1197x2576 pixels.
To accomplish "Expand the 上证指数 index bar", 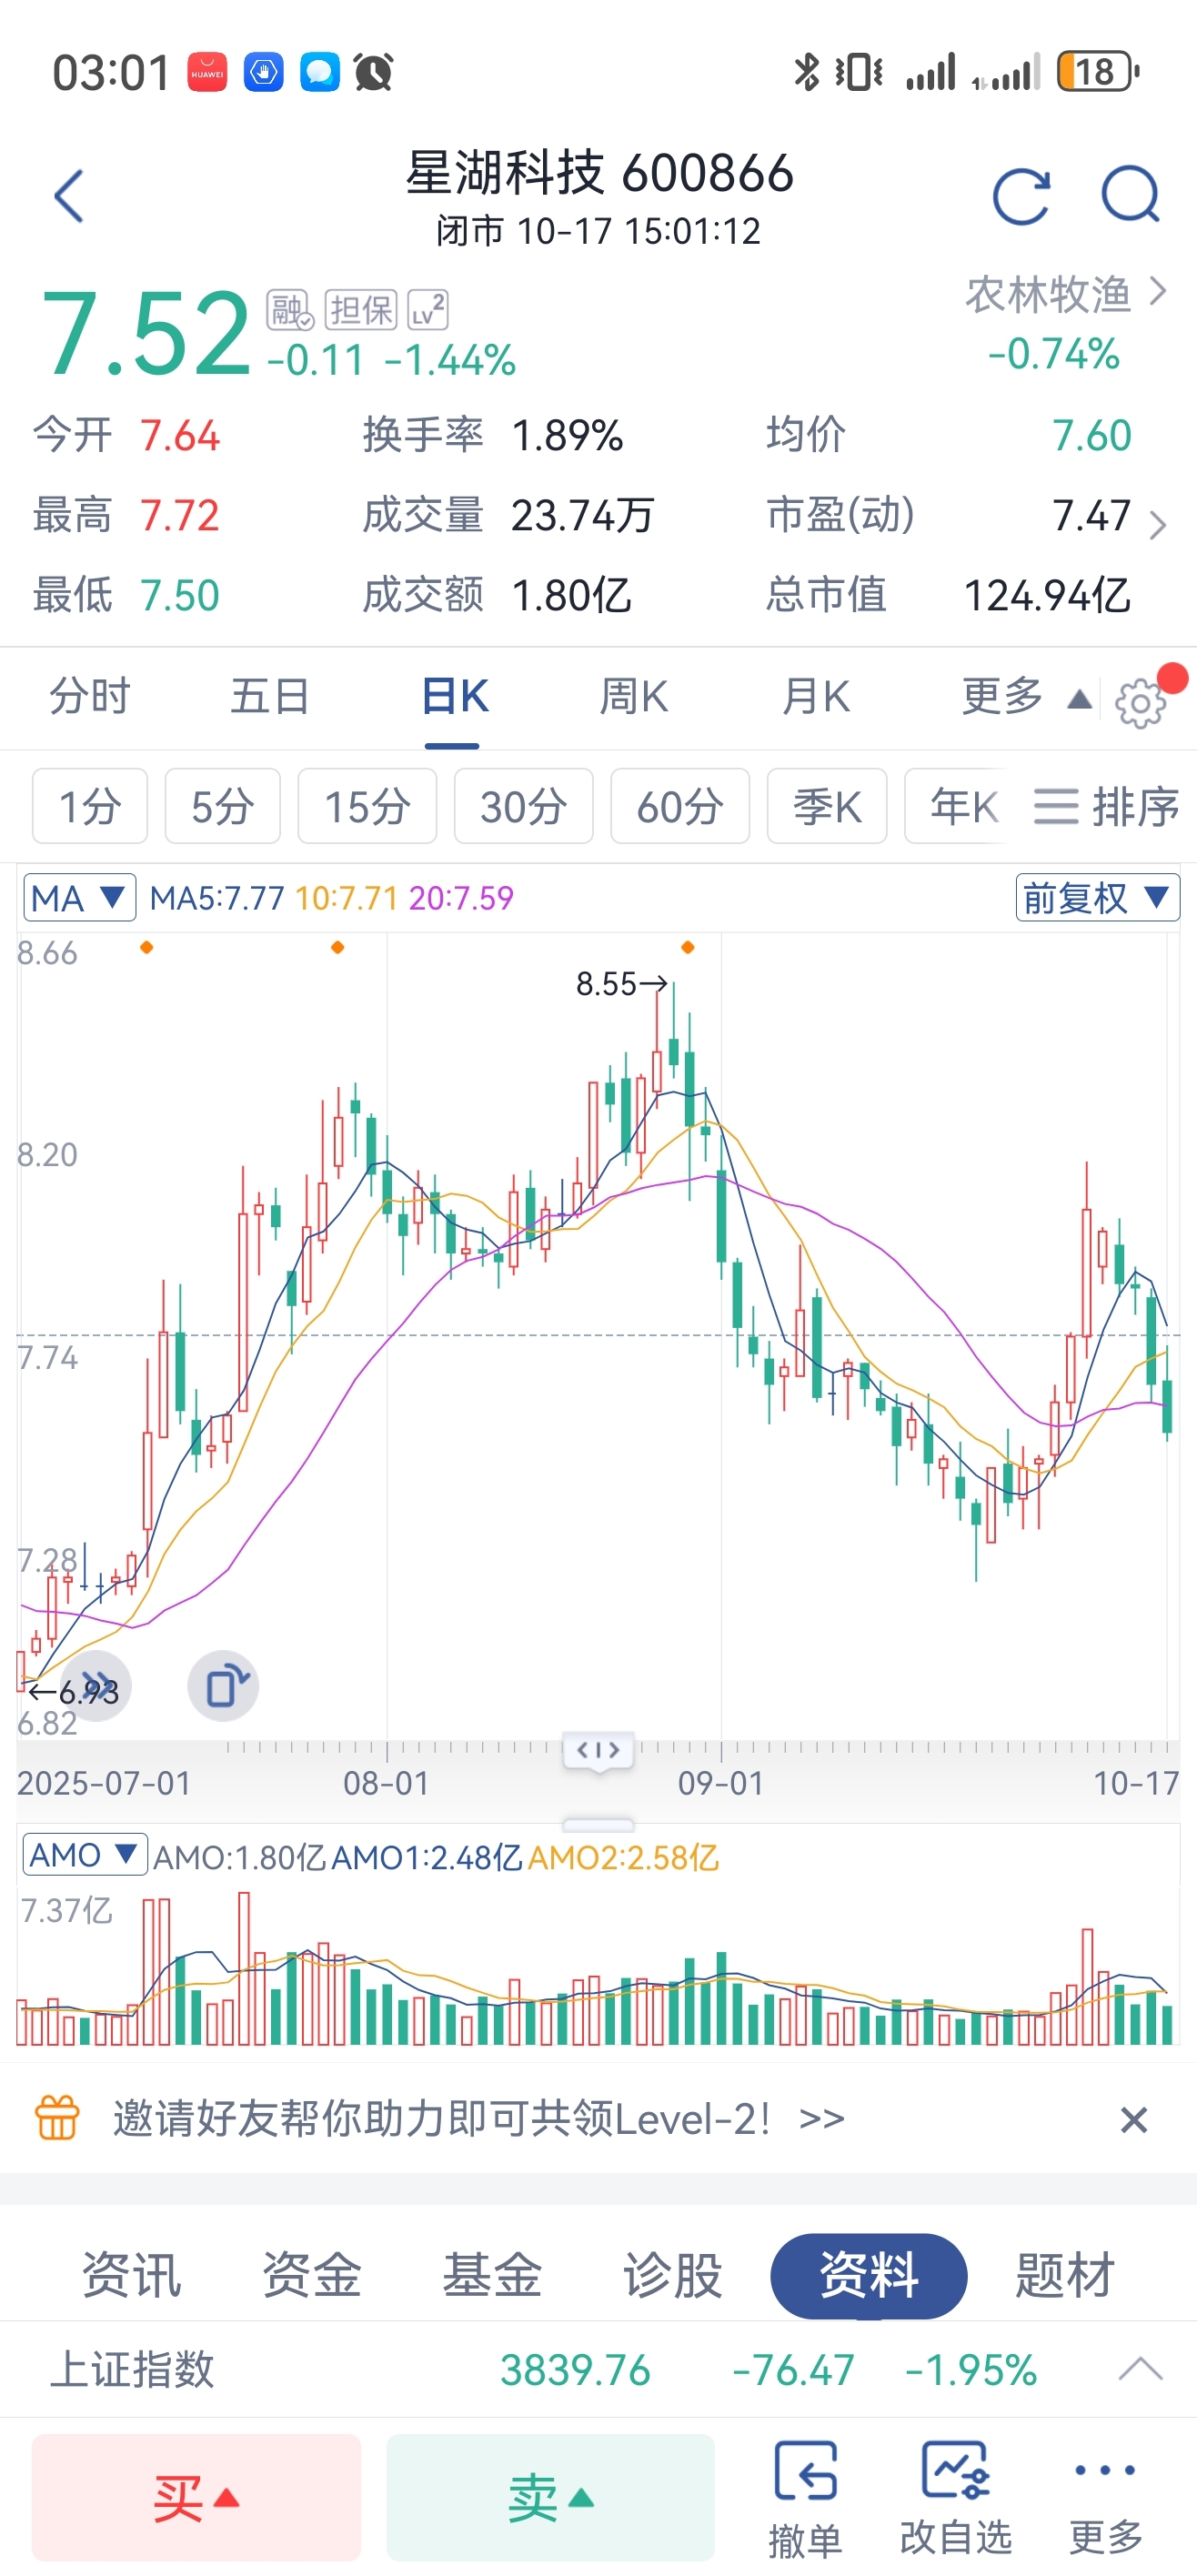I will [1140, 2369].
